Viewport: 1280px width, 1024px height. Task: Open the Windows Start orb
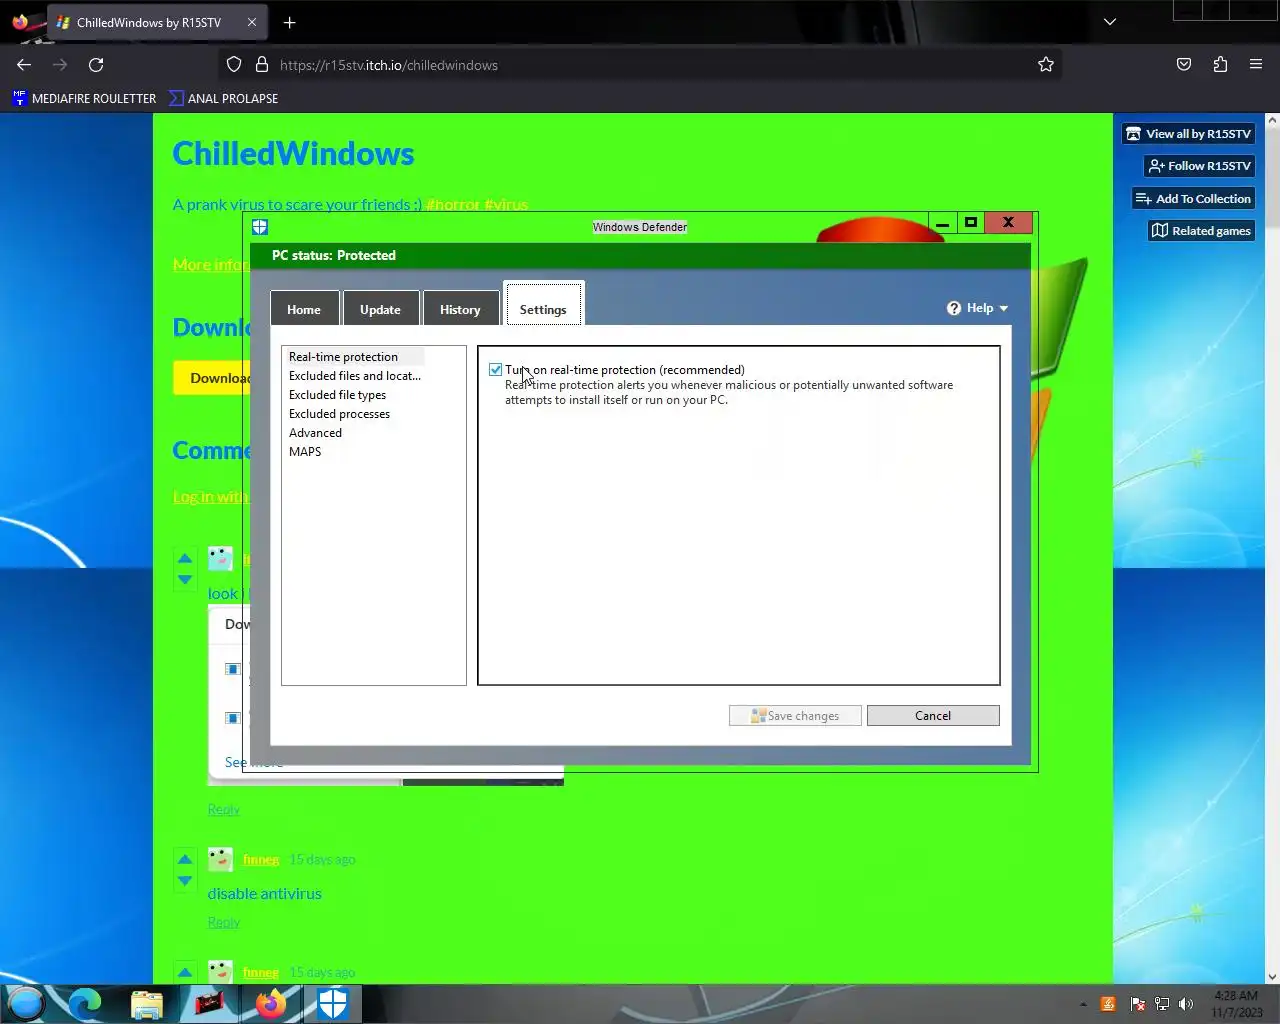pyautogui.click(x=26, y=1003)
